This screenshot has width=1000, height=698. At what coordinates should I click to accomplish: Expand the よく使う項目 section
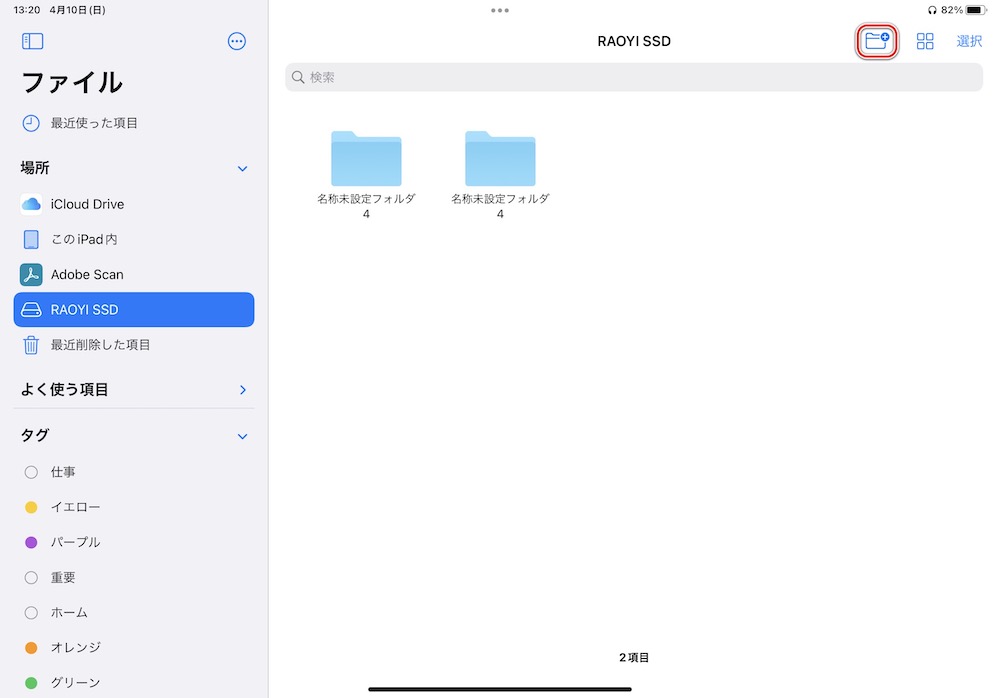click(x=242, y=390)
